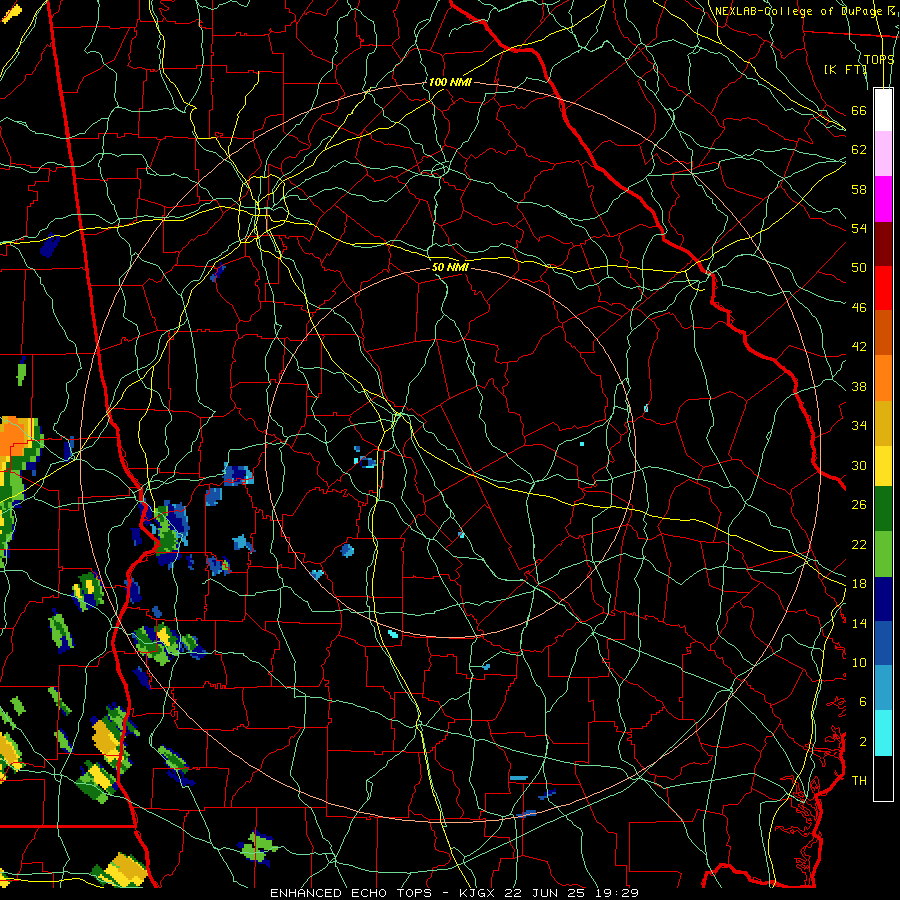Click the "54" legend value

[x=859, y=228]
